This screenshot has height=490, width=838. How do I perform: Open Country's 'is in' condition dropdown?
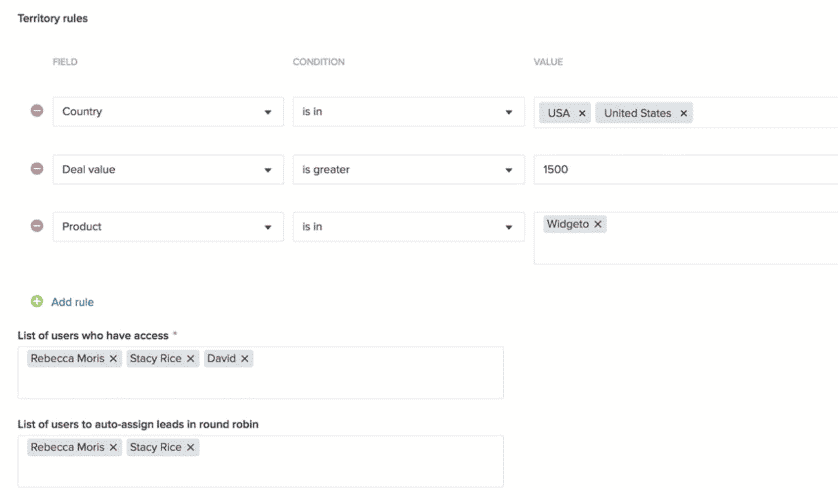(407, 112)
